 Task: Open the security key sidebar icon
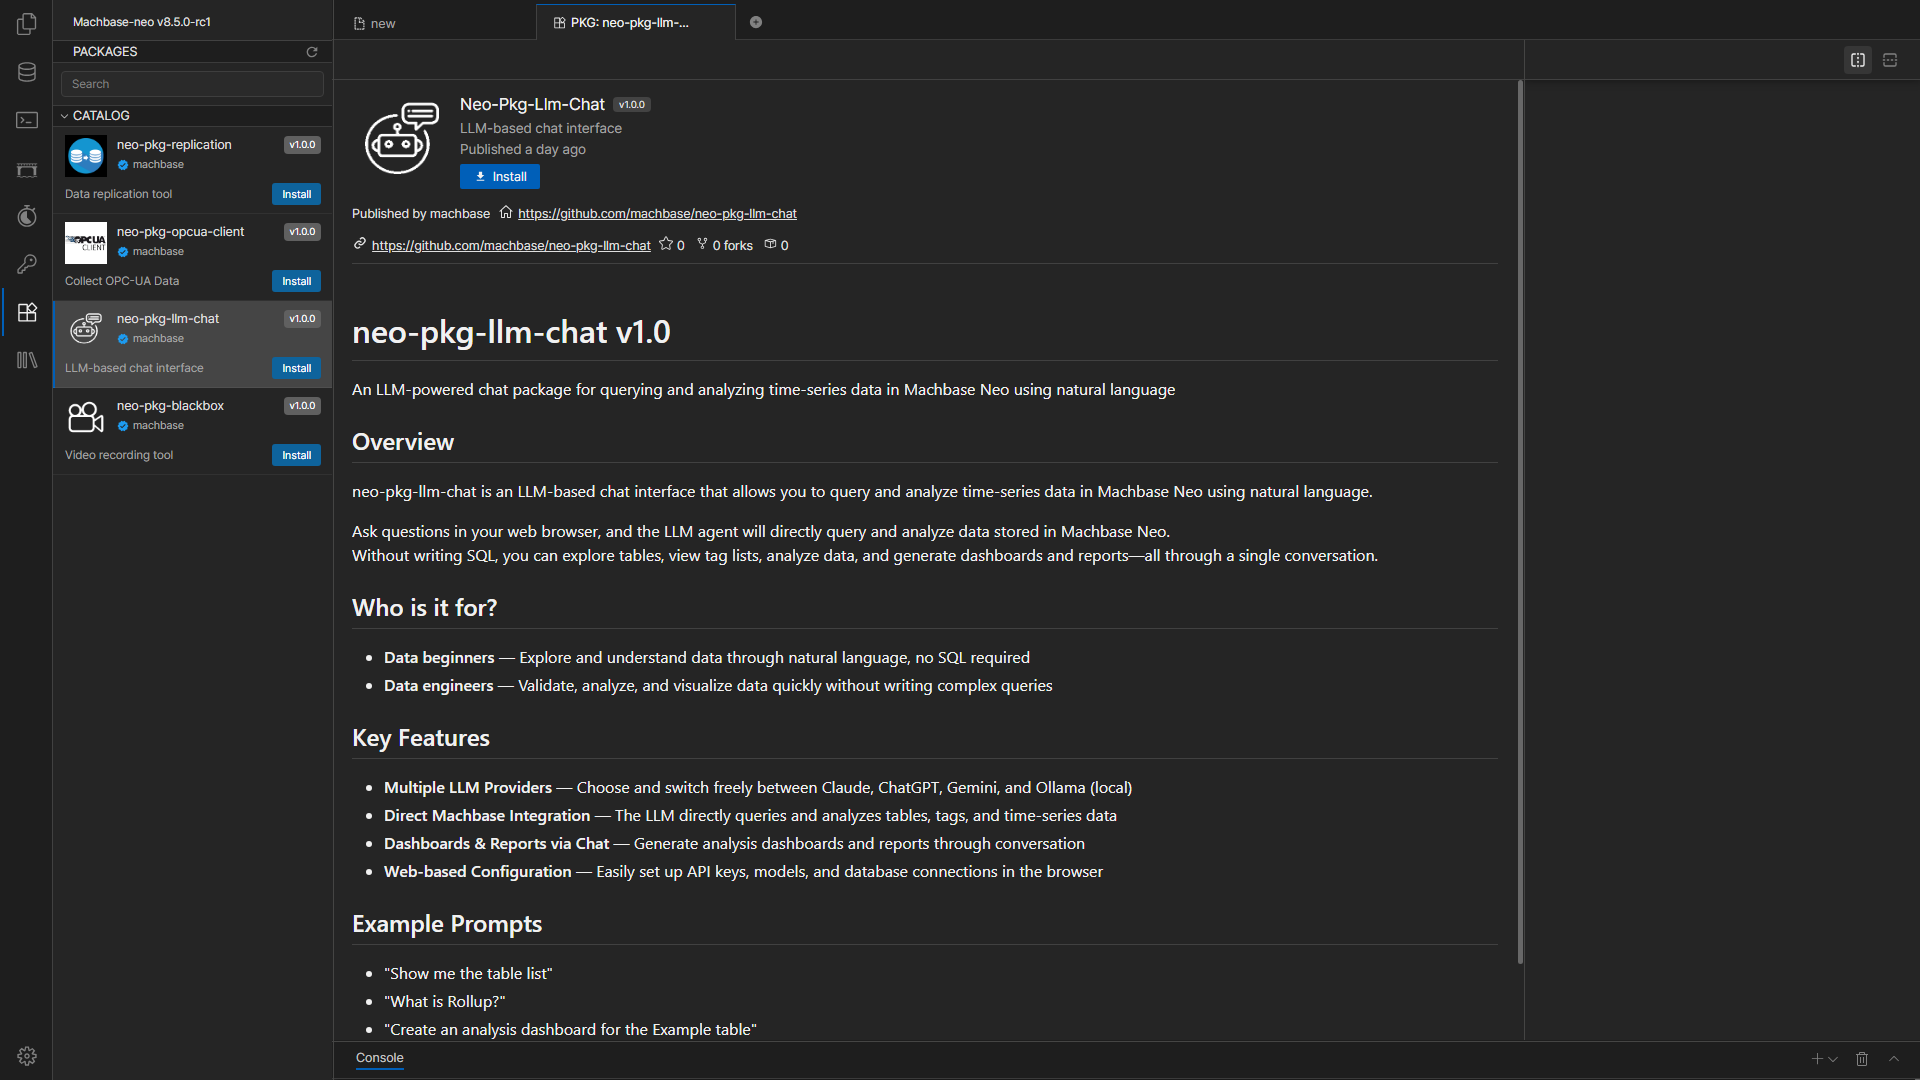27,264
